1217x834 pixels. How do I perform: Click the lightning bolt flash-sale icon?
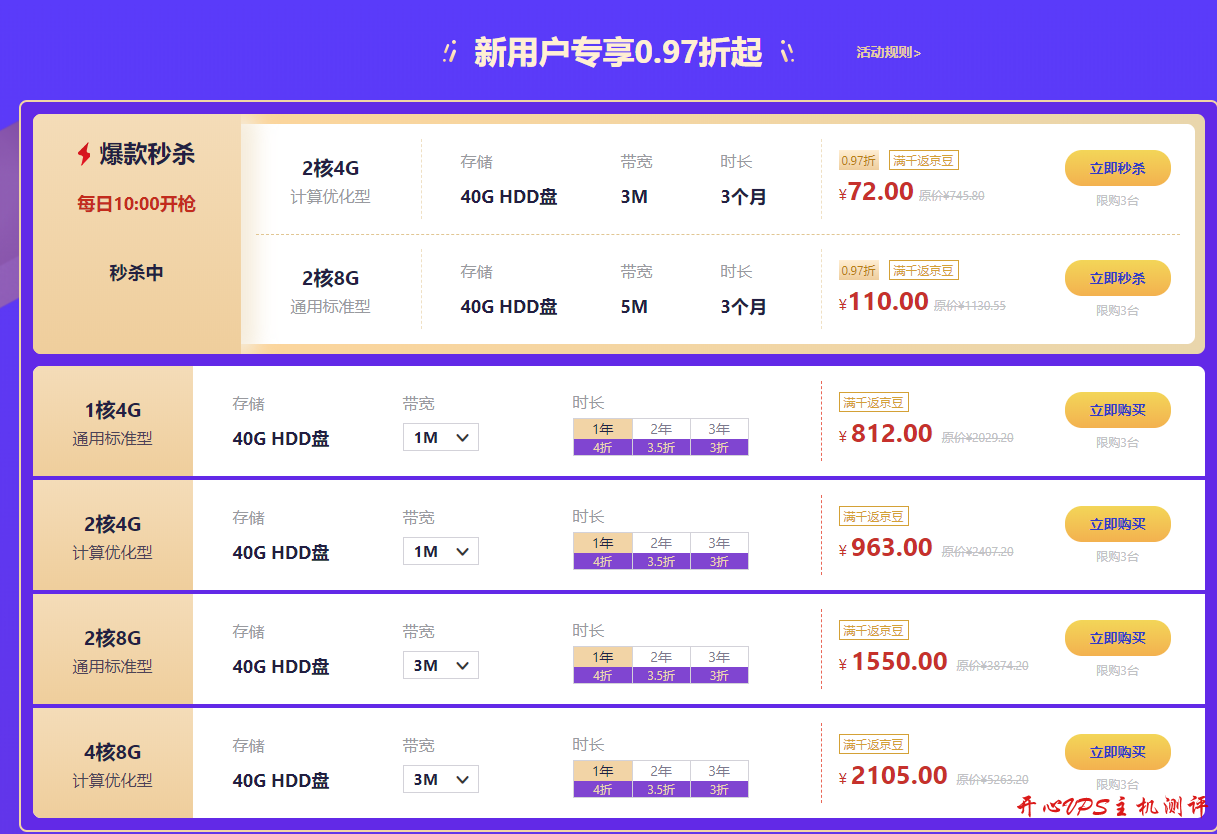[x=84, y=154]
